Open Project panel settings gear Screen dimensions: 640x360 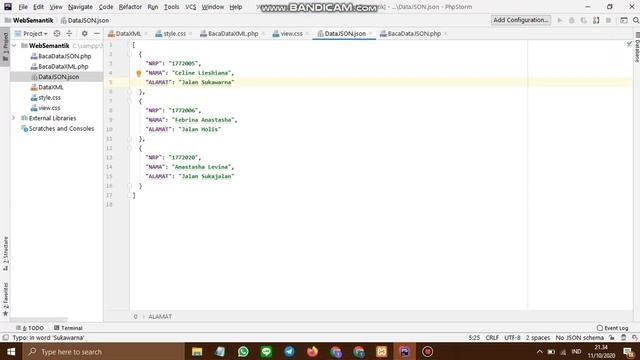coord(84,33)
